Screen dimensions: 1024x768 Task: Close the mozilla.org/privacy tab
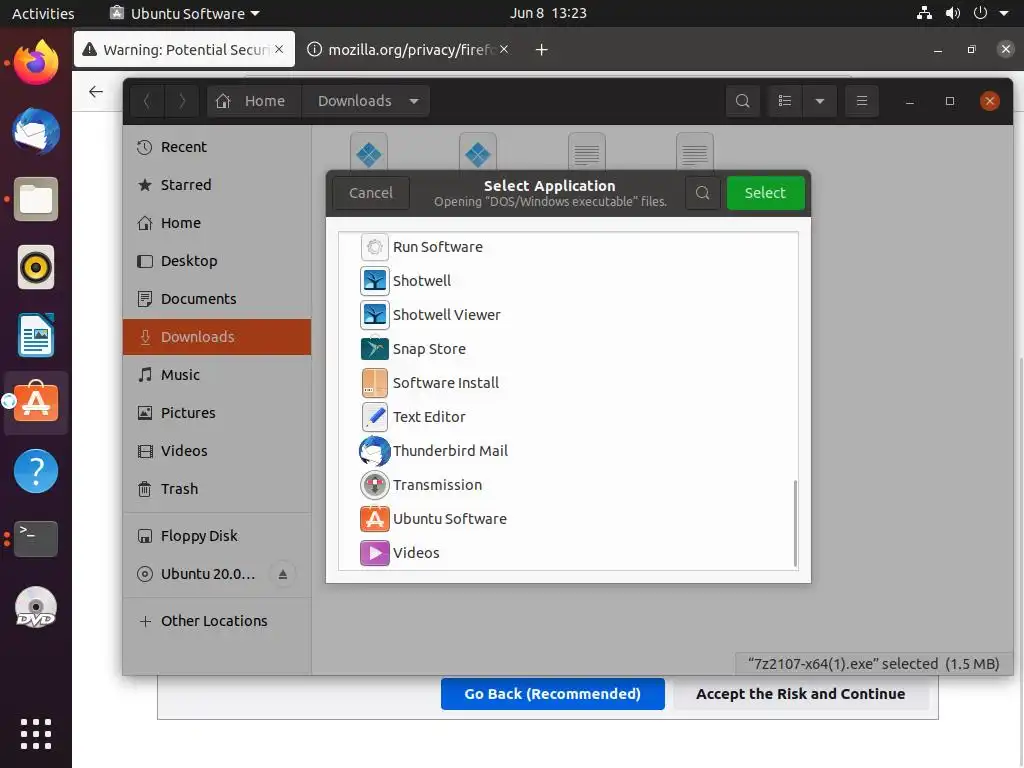pyautogui.click(x=504, y=49)
